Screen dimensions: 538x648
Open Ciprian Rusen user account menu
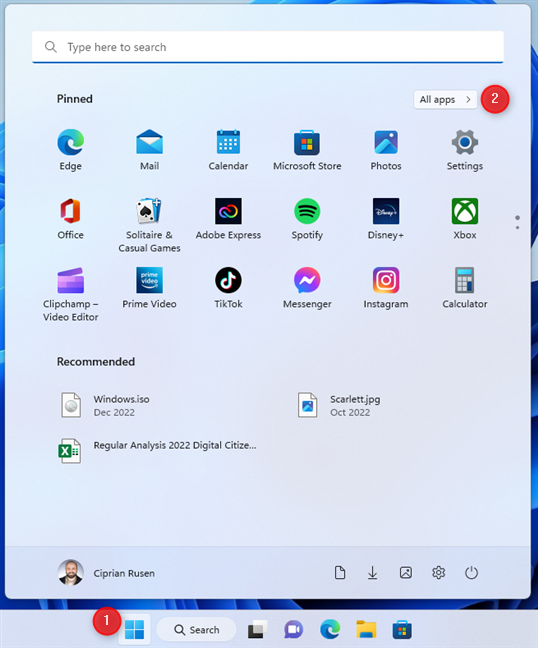[x=106, y=573]
